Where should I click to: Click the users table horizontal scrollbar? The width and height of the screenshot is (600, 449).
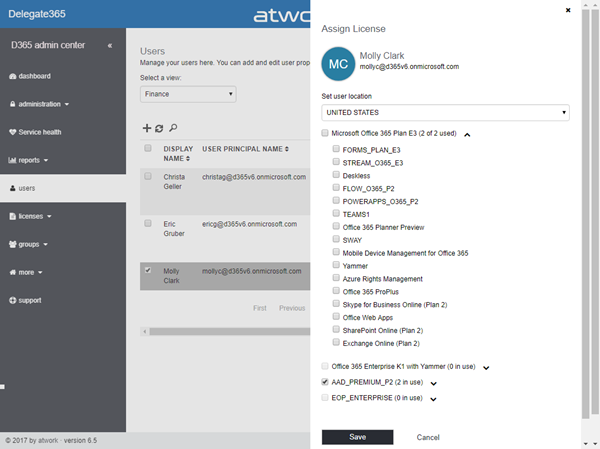230,331
